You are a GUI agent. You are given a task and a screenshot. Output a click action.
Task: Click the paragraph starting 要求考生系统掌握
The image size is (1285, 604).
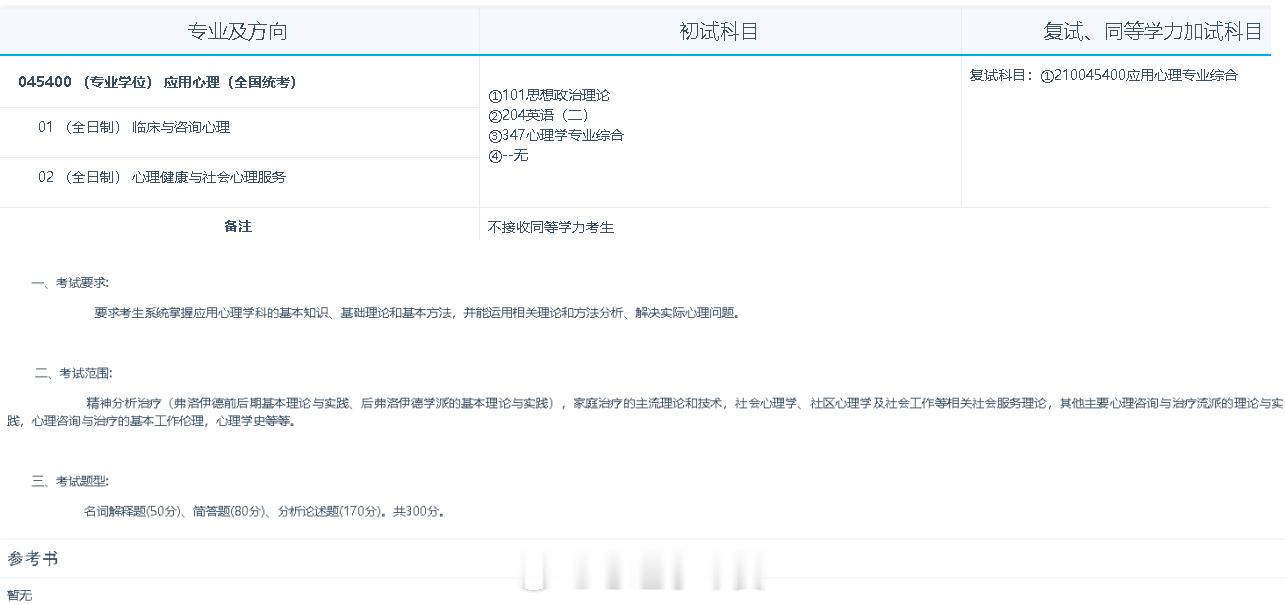417,312
